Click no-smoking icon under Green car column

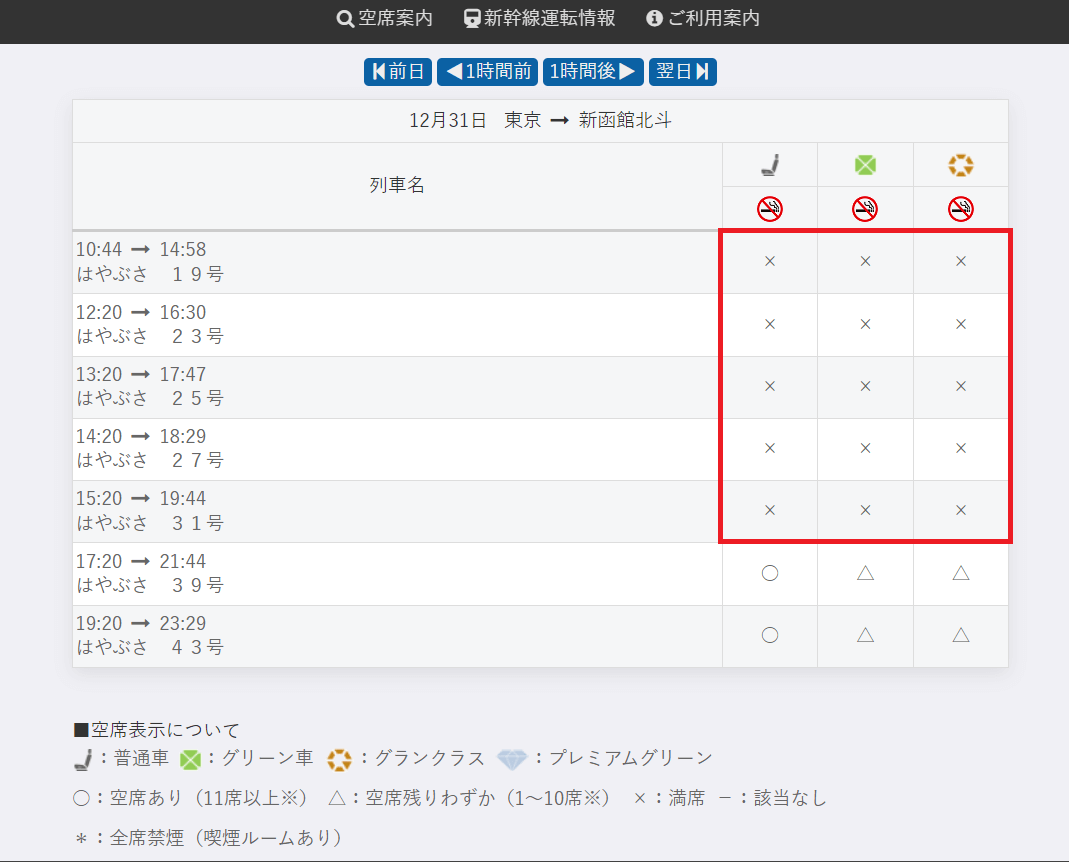pos(865,209)
